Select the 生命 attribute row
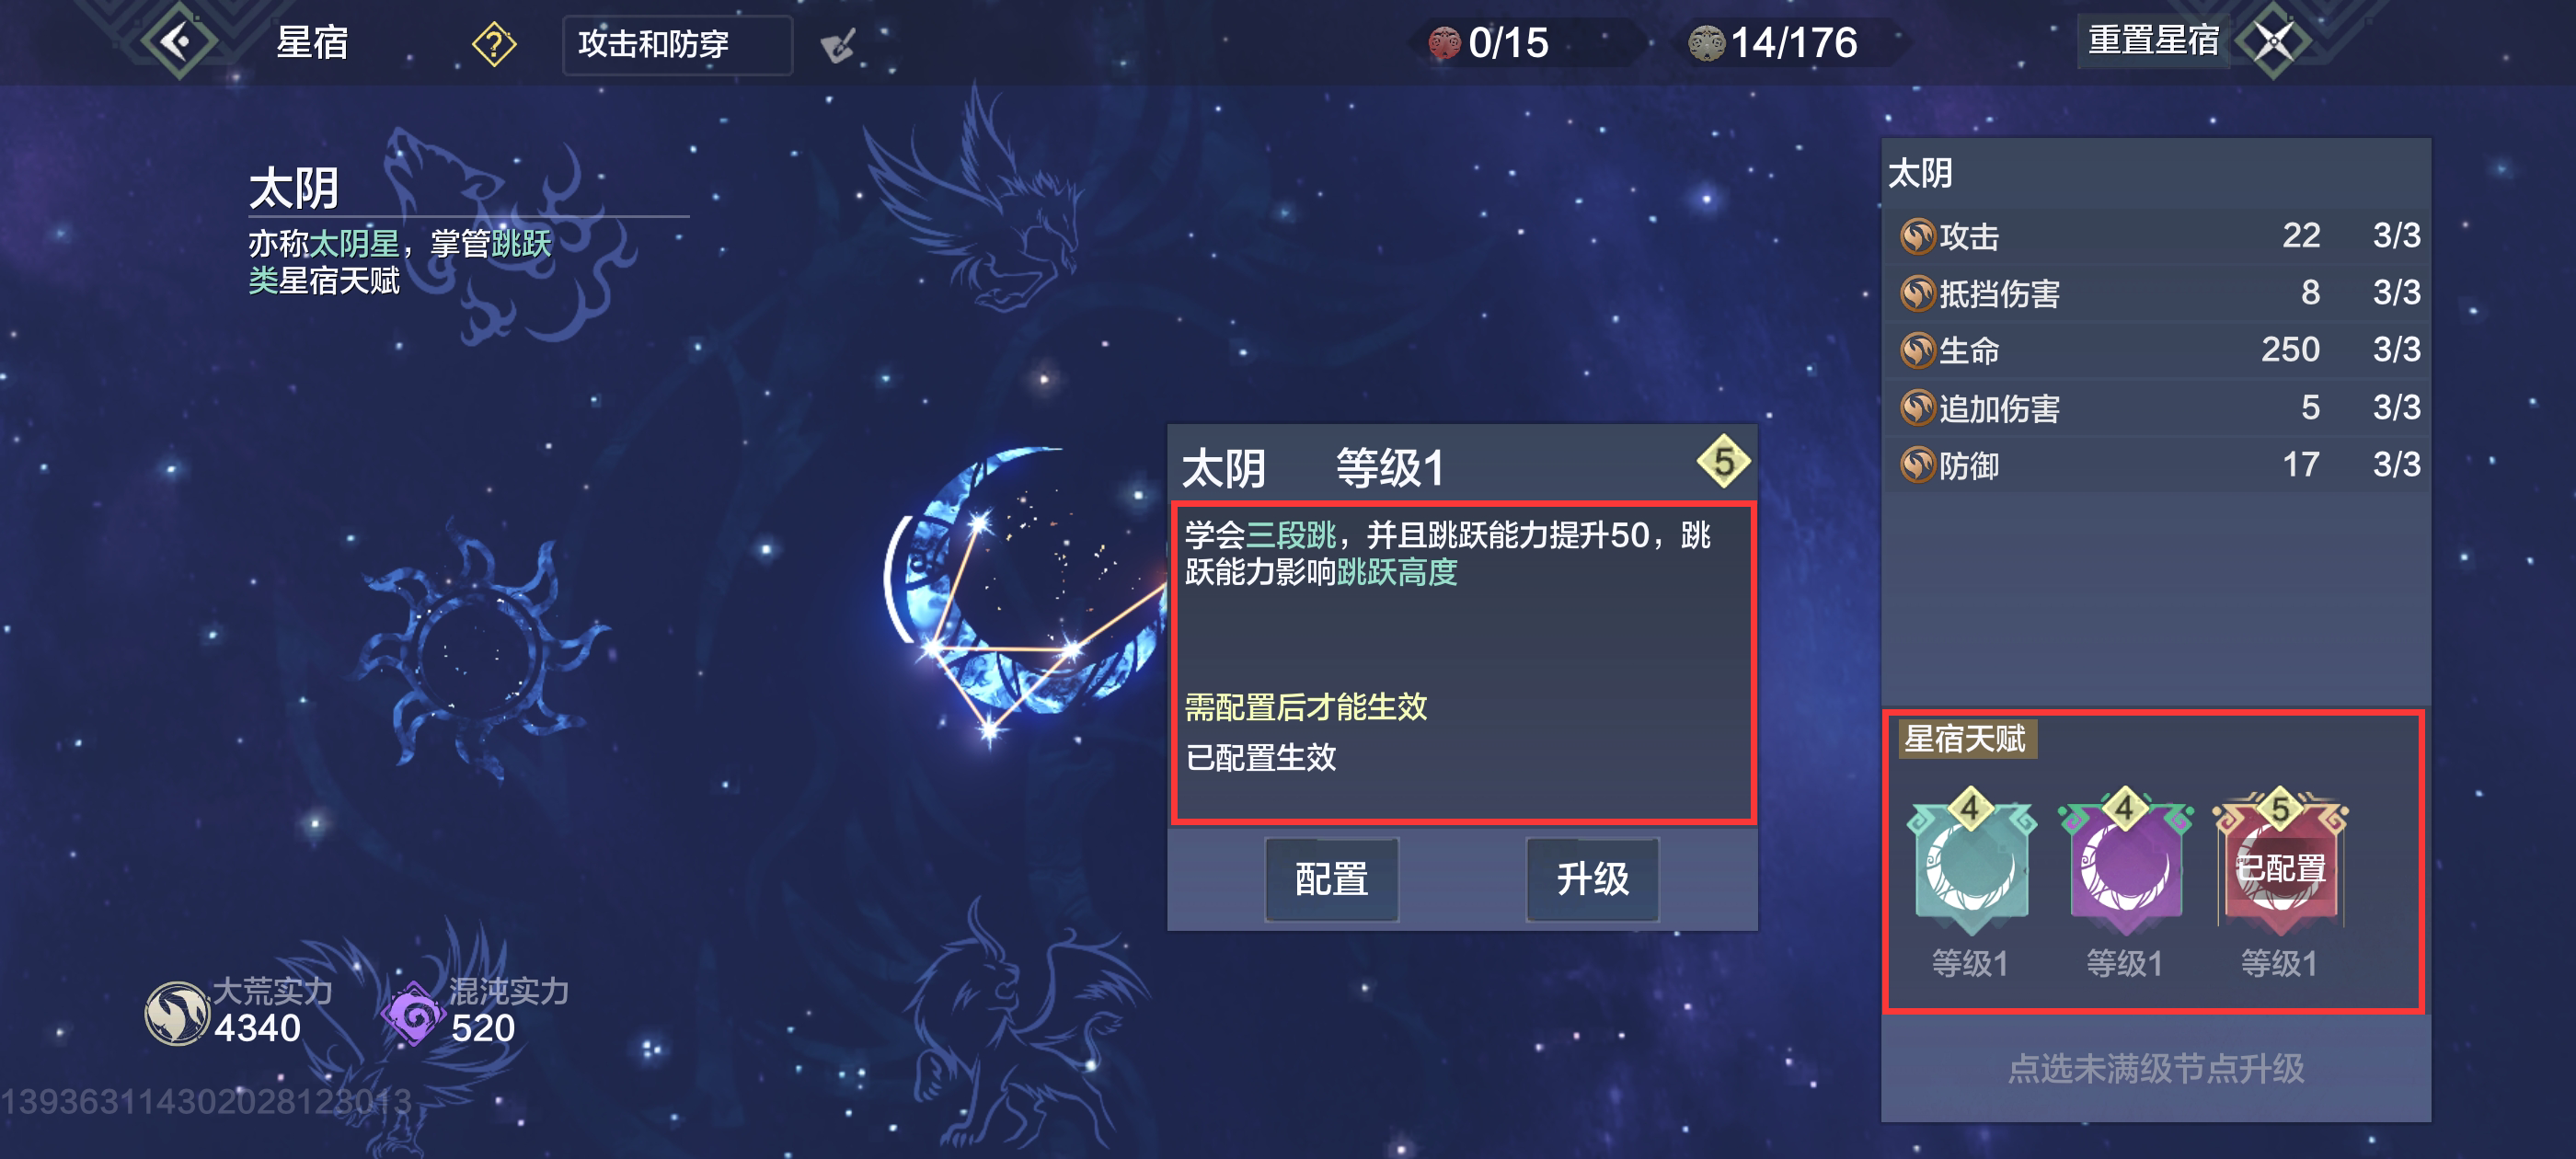The height and width of the screenshot is (1159, 2576). tap(2157, 350)
